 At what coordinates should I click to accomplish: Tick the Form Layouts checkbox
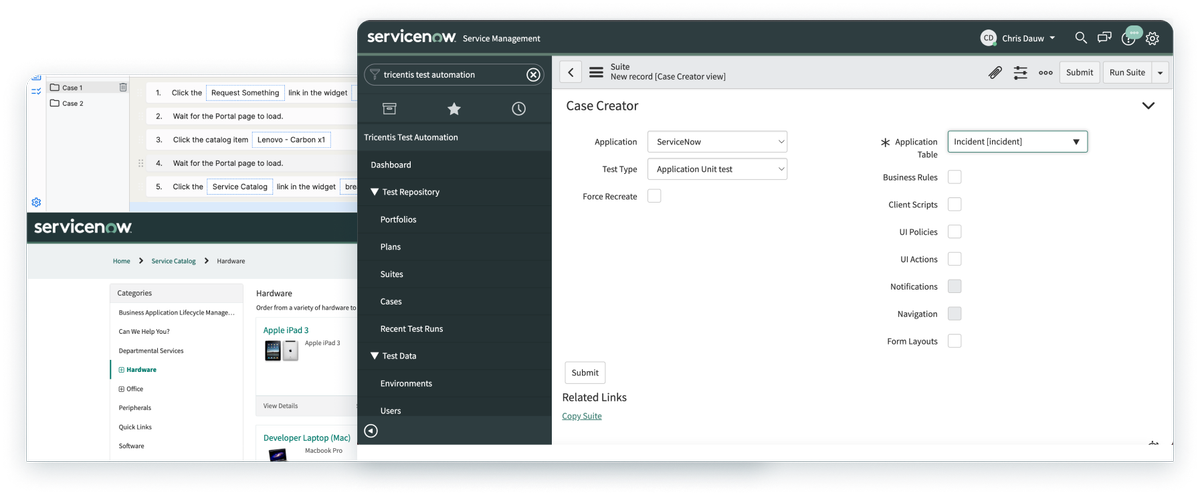pyautogui.click(x=955, y=341)
